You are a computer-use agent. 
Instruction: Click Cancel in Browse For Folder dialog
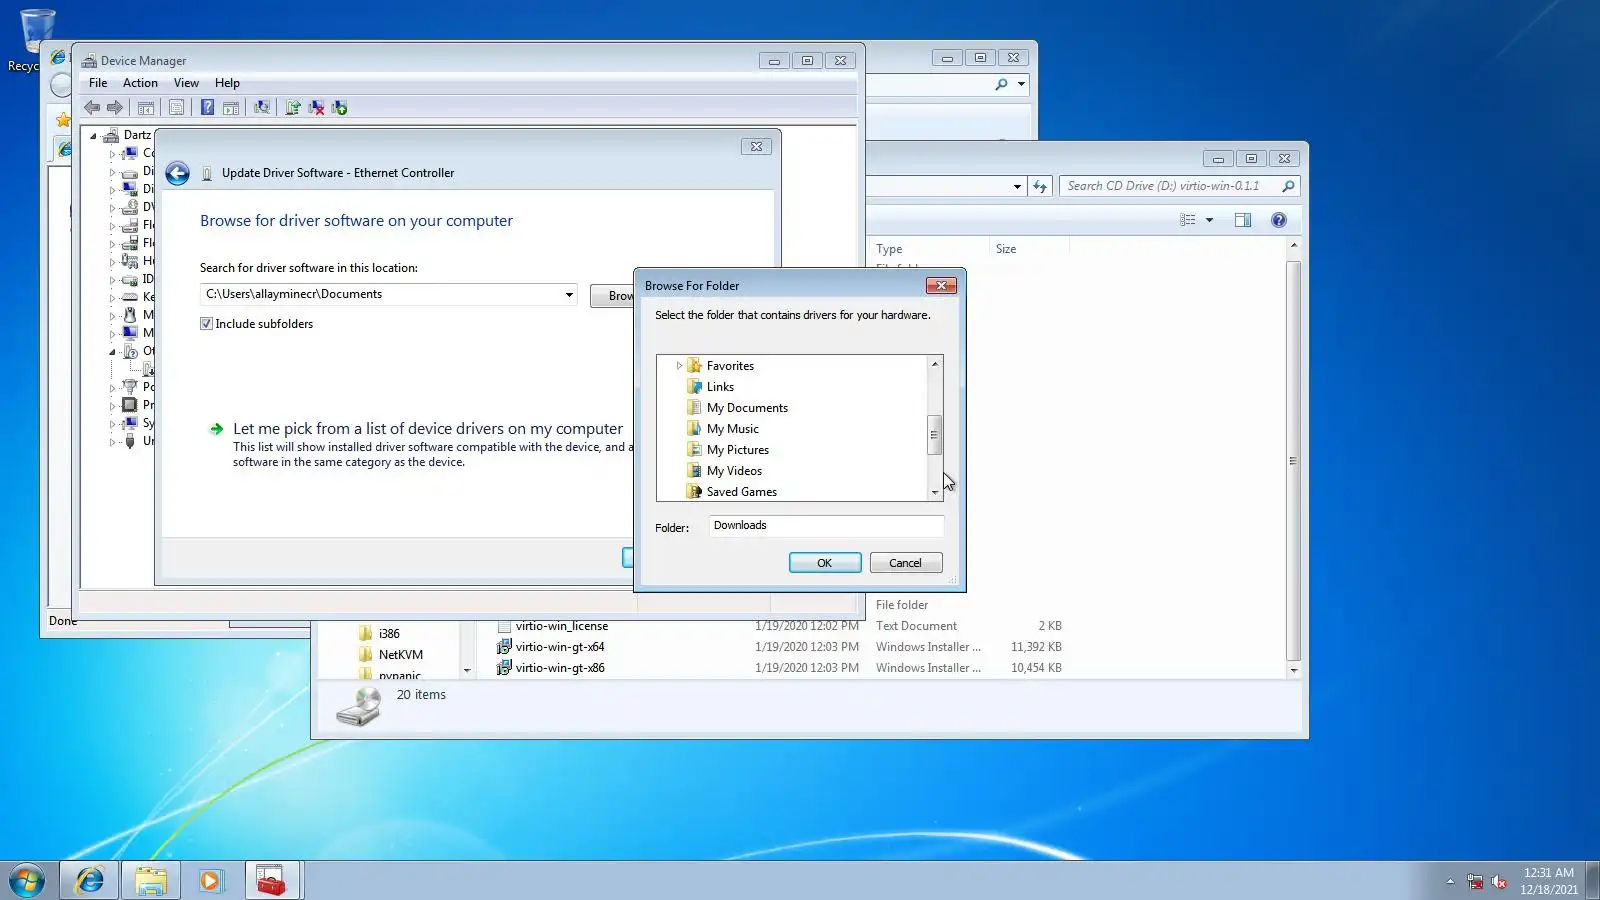(x=906, y=563)
